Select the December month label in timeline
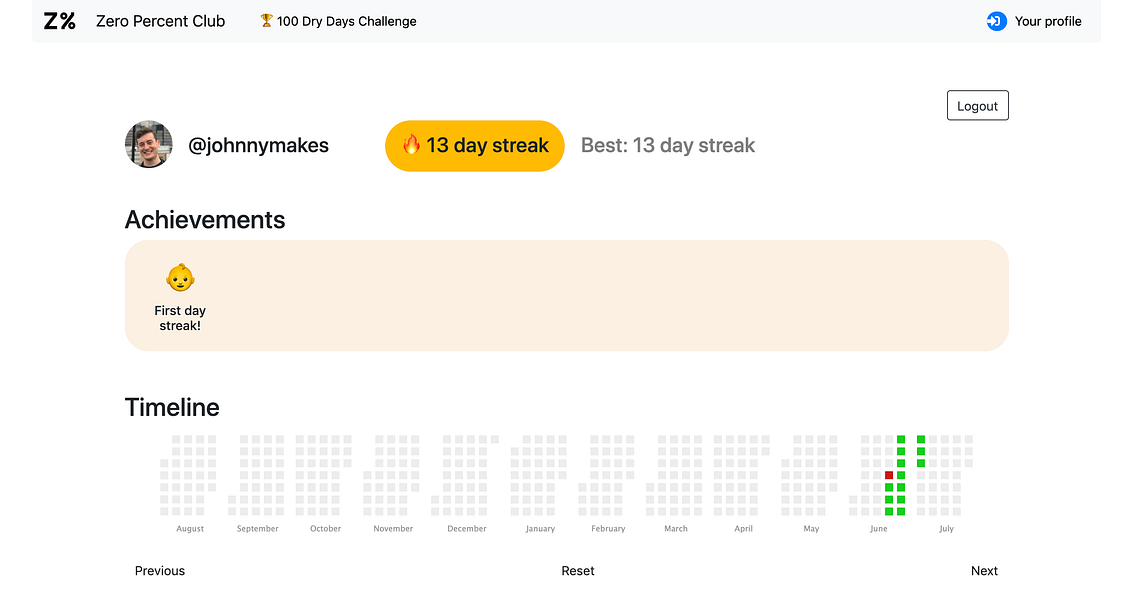Screen dimensions: 1133x600 [x=467, y=529]
